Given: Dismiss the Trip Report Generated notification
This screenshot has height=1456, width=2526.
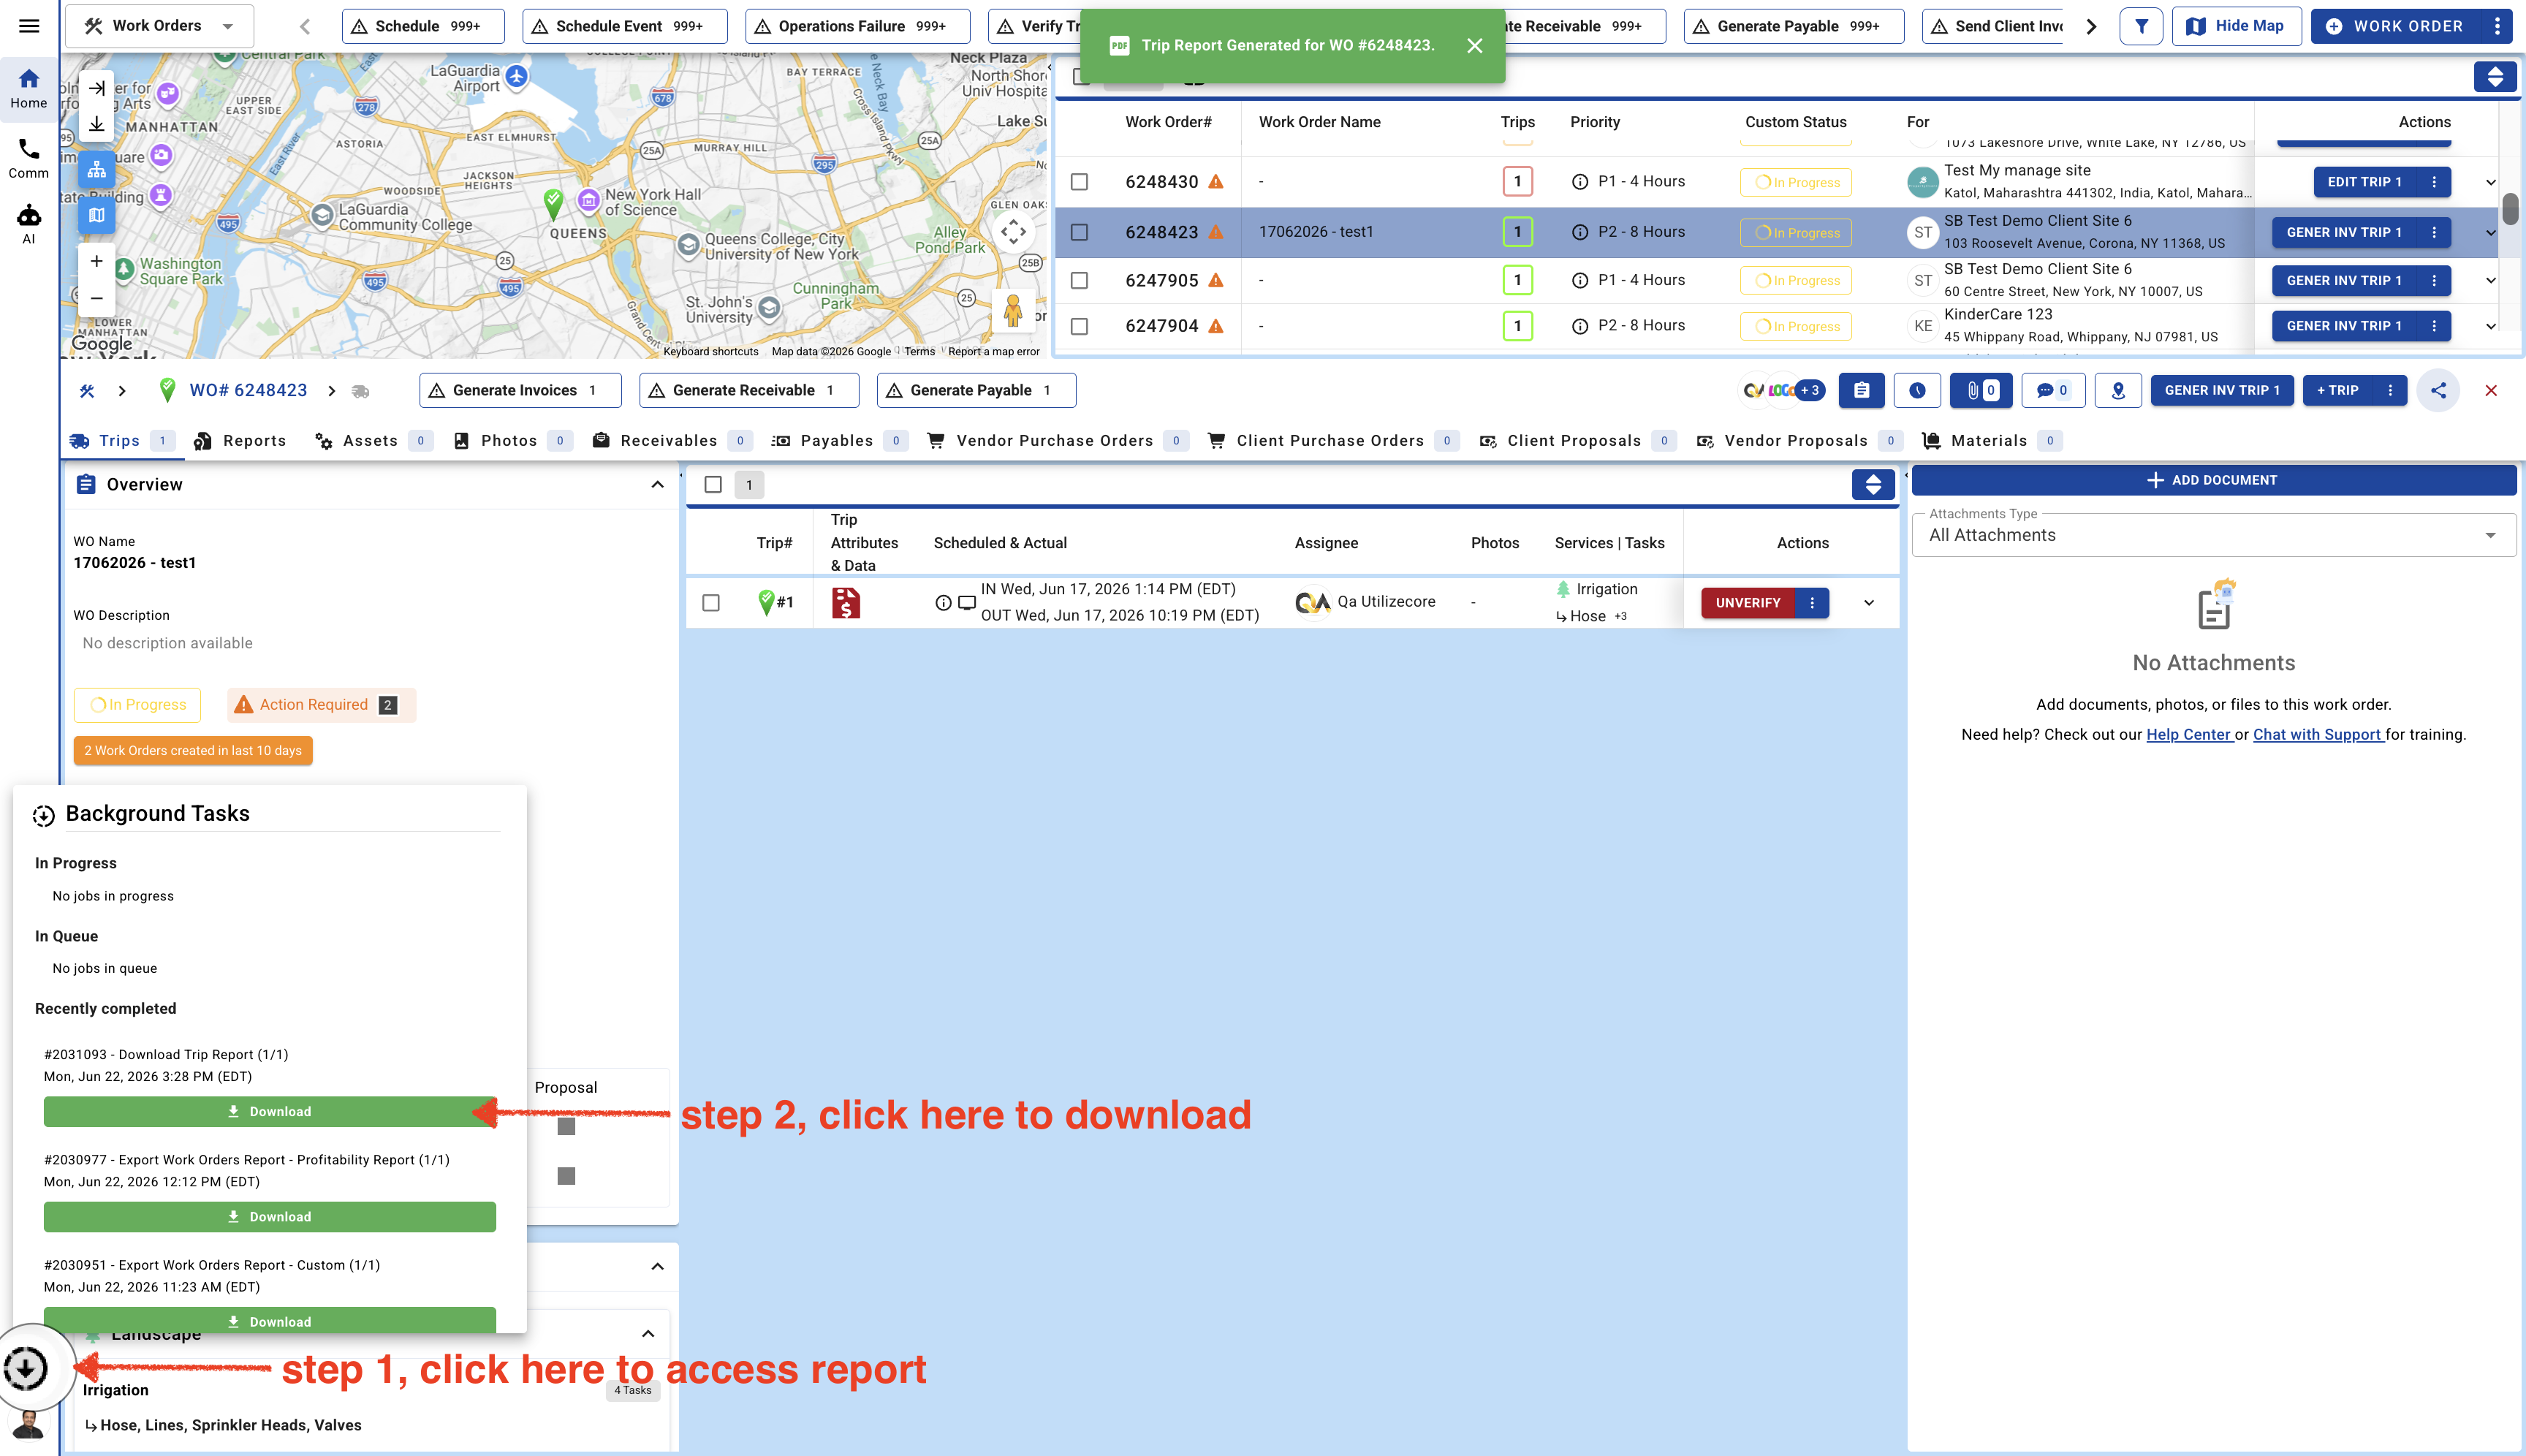Looking at the screenshot, I should 1475,45.
